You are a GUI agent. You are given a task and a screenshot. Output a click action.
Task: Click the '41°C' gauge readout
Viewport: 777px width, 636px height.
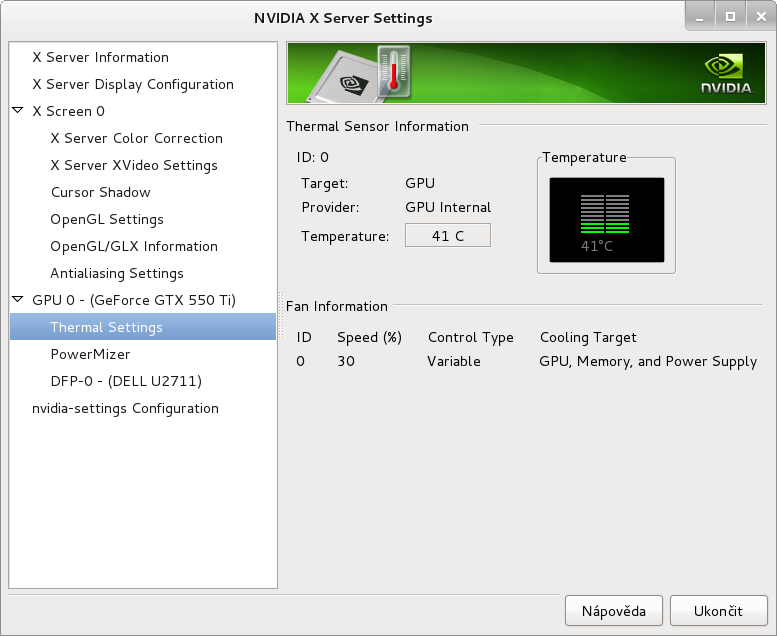pyautogui.click(x=597, y=246)
